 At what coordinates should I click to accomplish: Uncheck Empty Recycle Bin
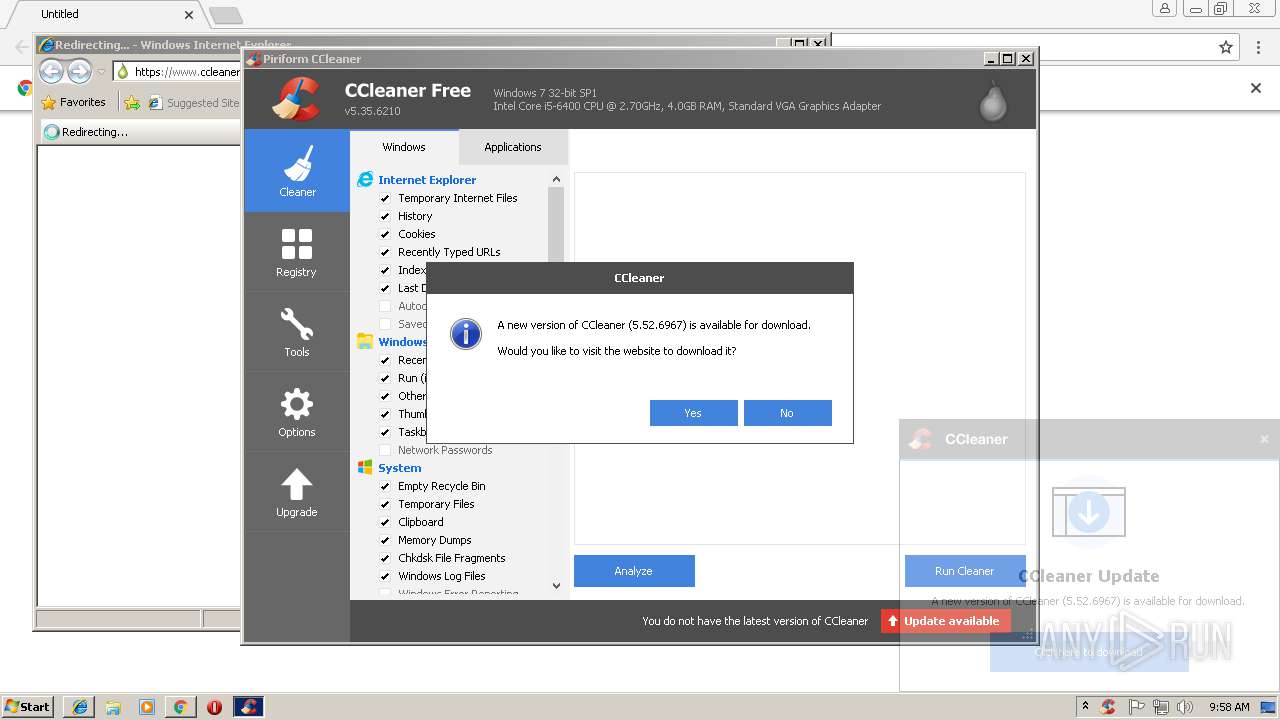click(x=385, y=486)
